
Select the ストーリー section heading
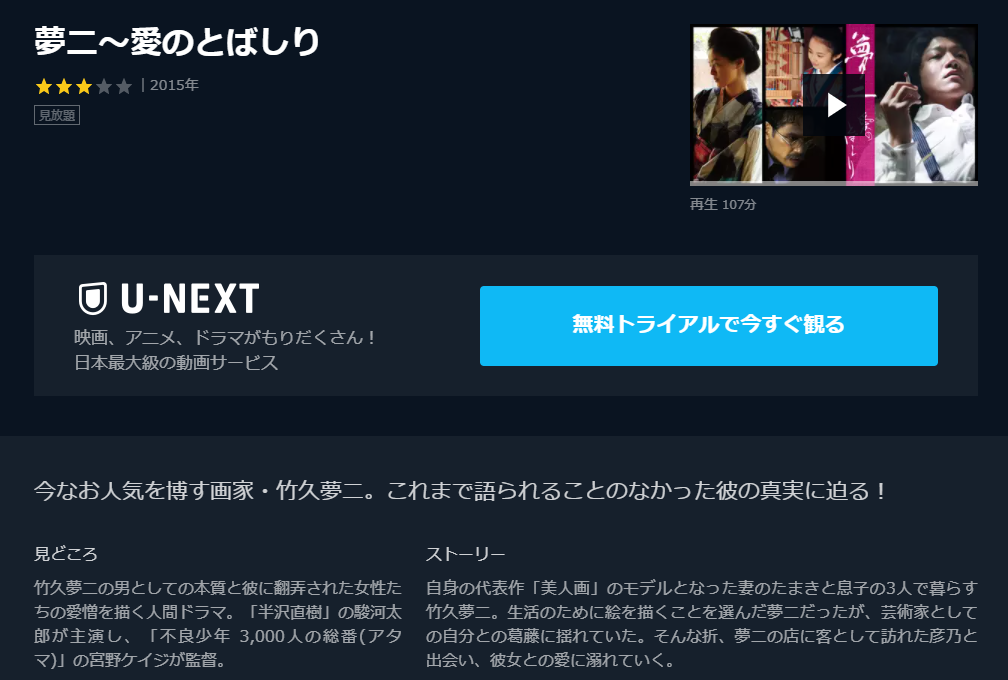pos(465,553)
